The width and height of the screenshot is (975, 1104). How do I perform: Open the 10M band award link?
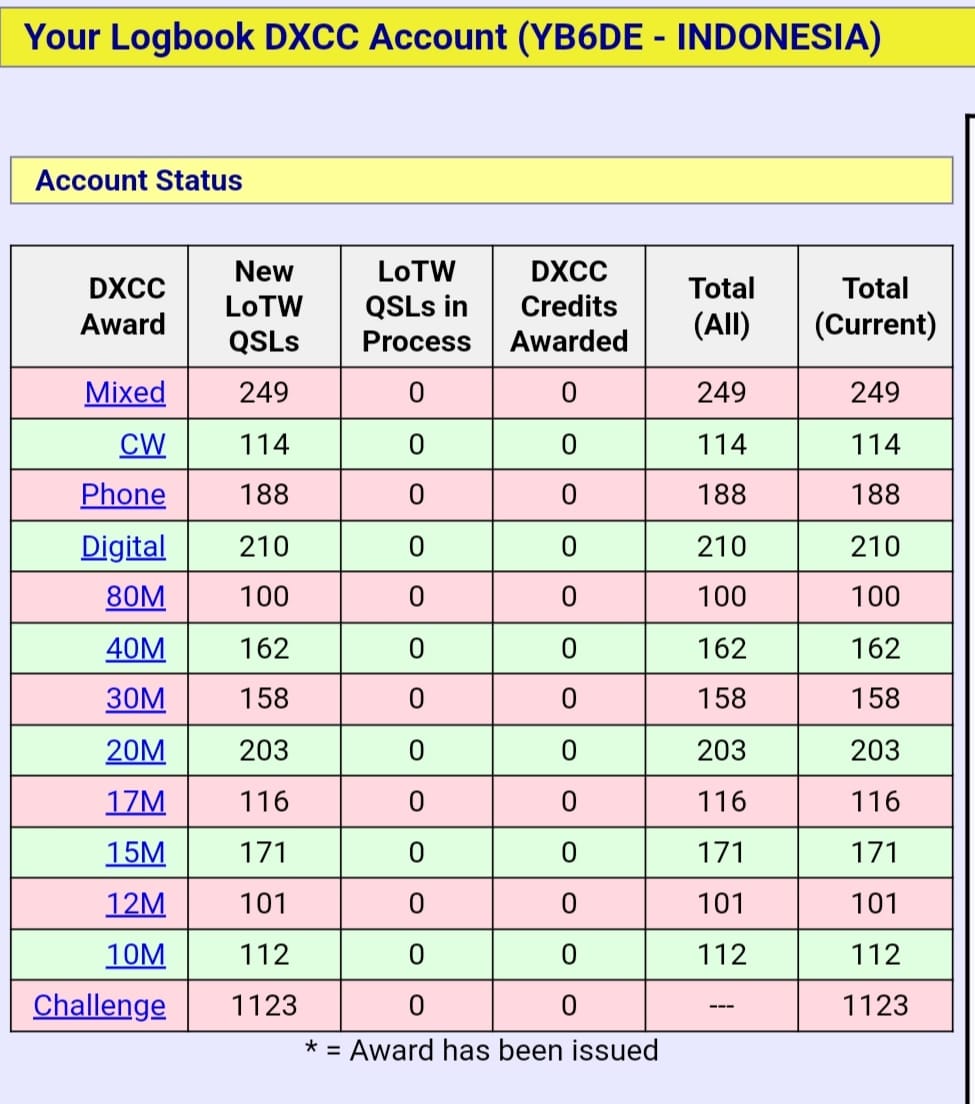(136, 955)
